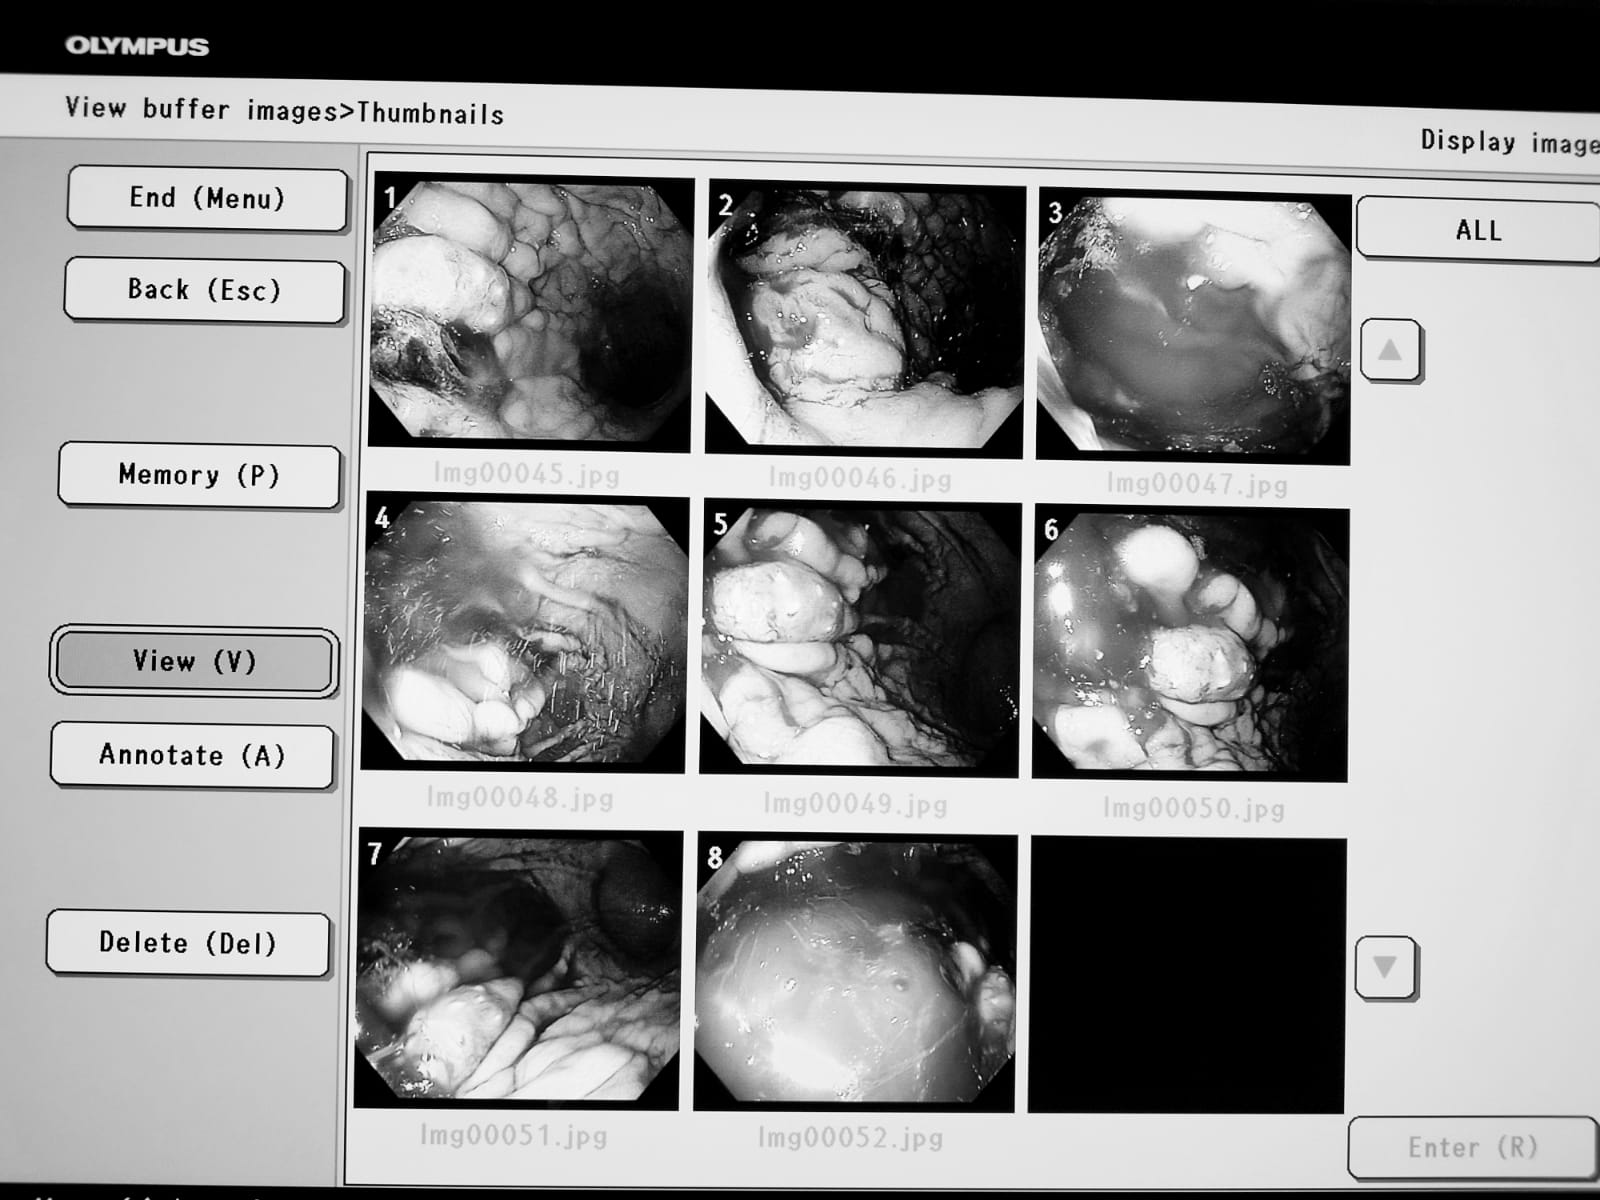The image size is (1600, 1200).
Task: Choose thumbnail 4 Img00048.jpg
Action: (525, 634)
